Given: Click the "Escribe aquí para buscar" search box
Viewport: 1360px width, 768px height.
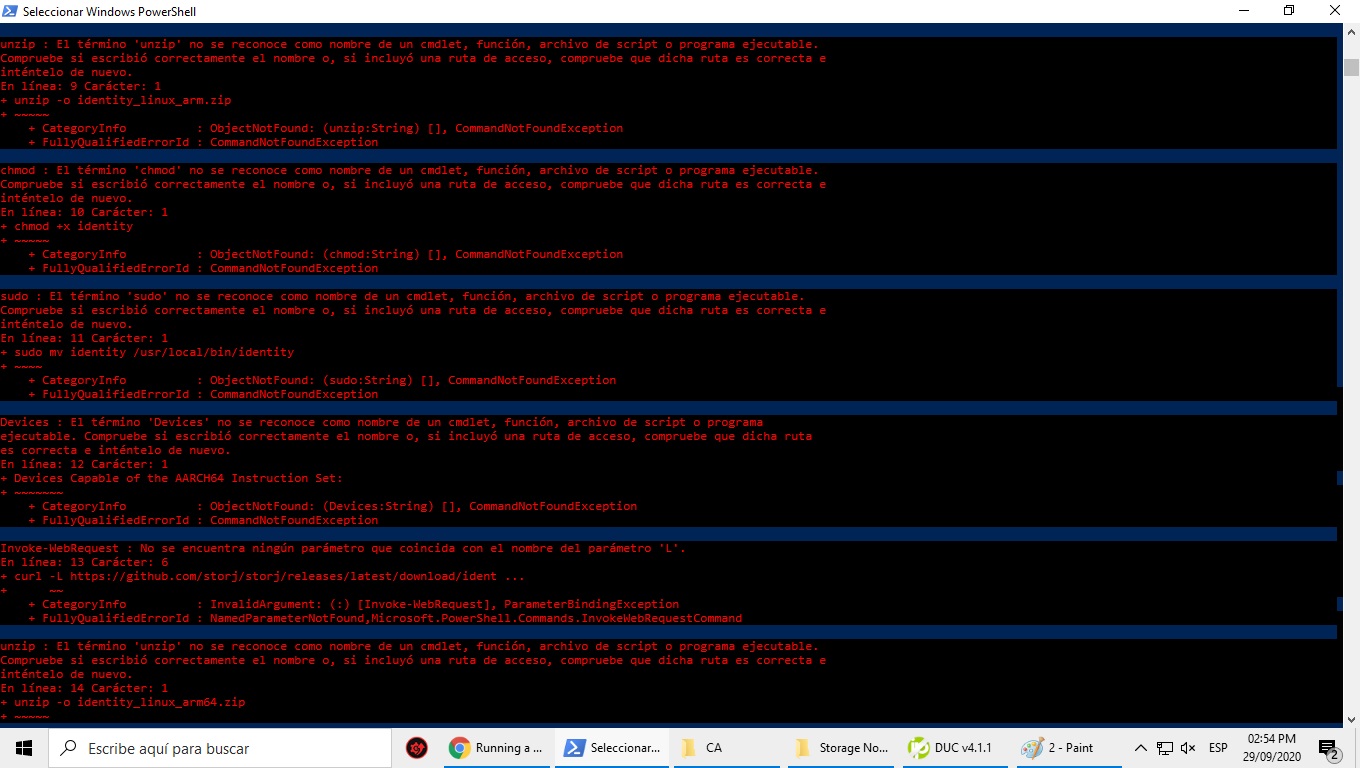Looking at the screenshot, I should (x=220, y=747).
